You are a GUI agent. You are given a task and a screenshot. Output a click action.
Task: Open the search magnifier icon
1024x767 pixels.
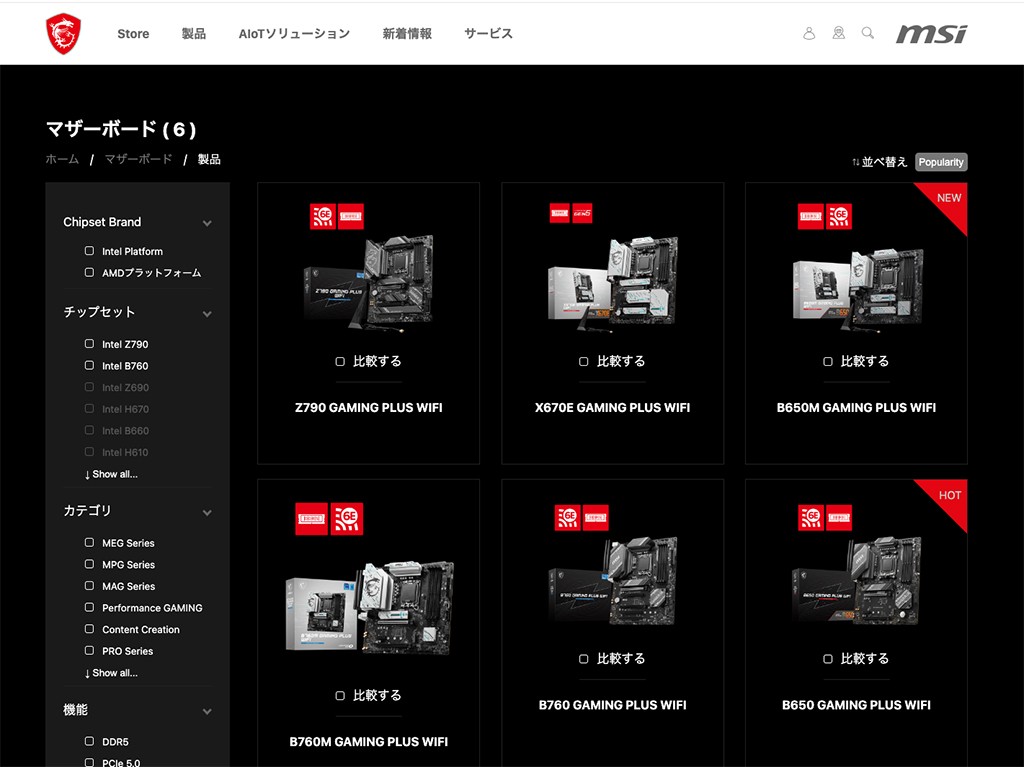tap(868, 33)
